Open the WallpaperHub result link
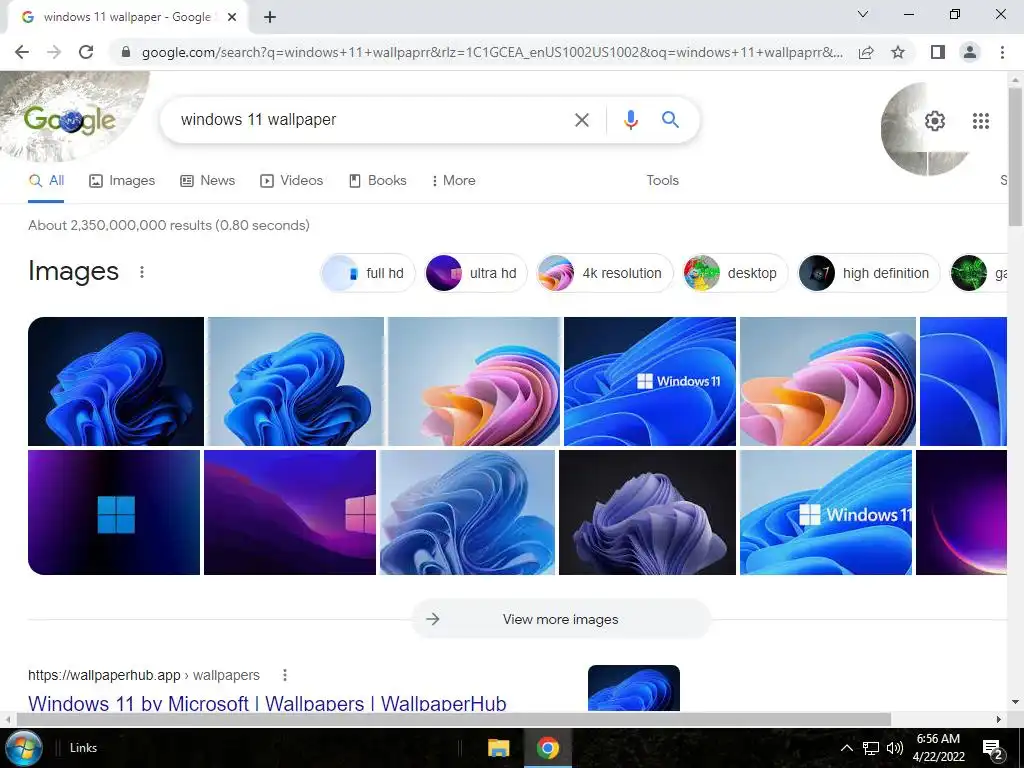 point(267,703)
